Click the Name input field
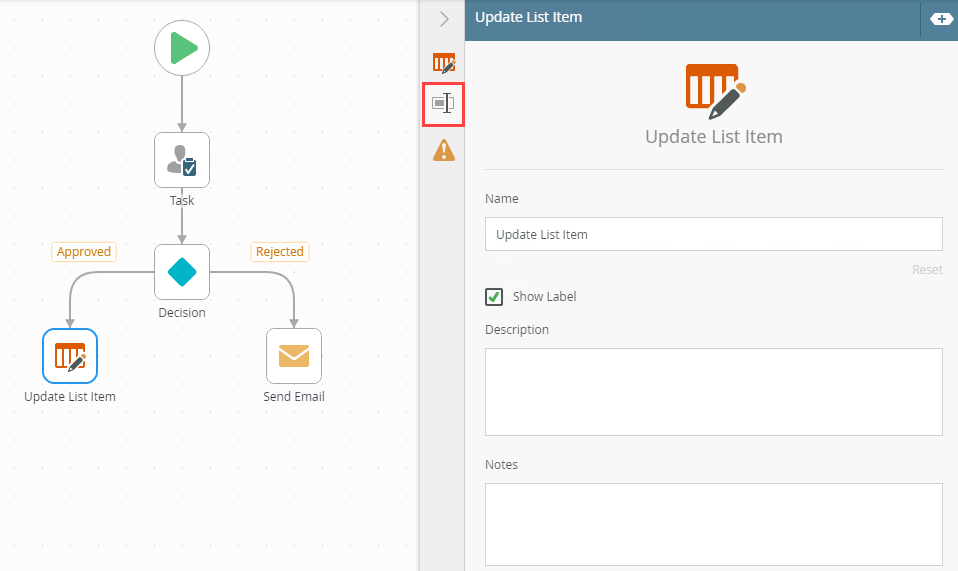Viewport: 958px width, 571px height. click(713, 234)
